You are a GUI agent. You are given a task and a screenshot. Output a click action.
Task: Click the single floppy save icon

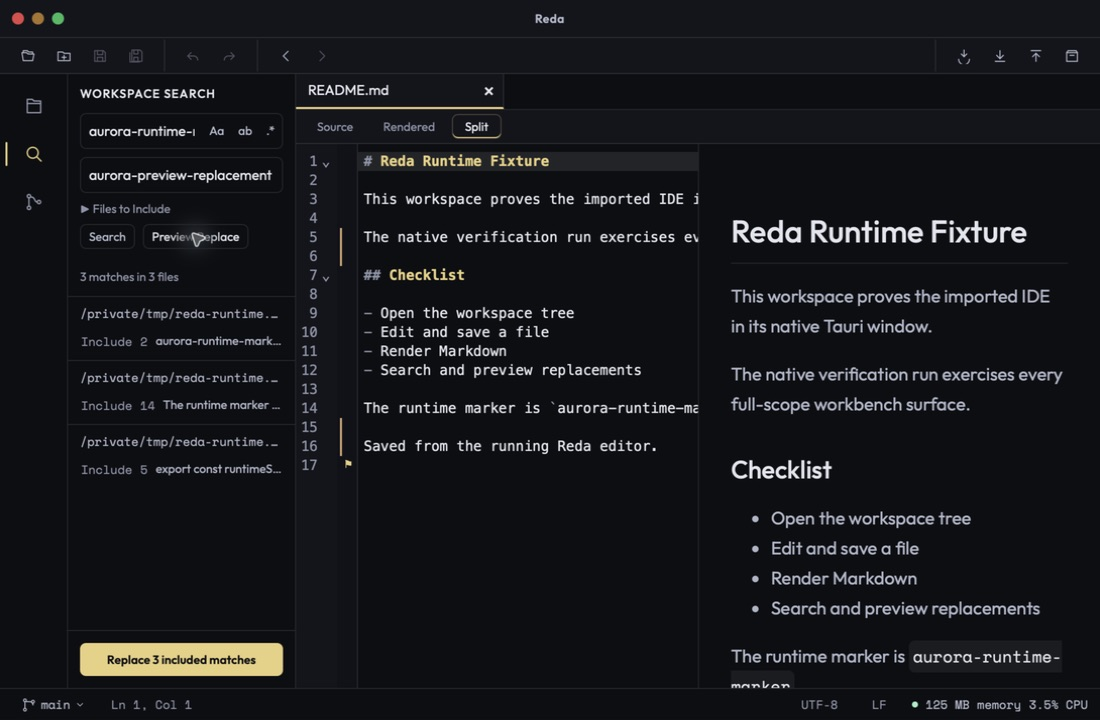tap(100, 56)
